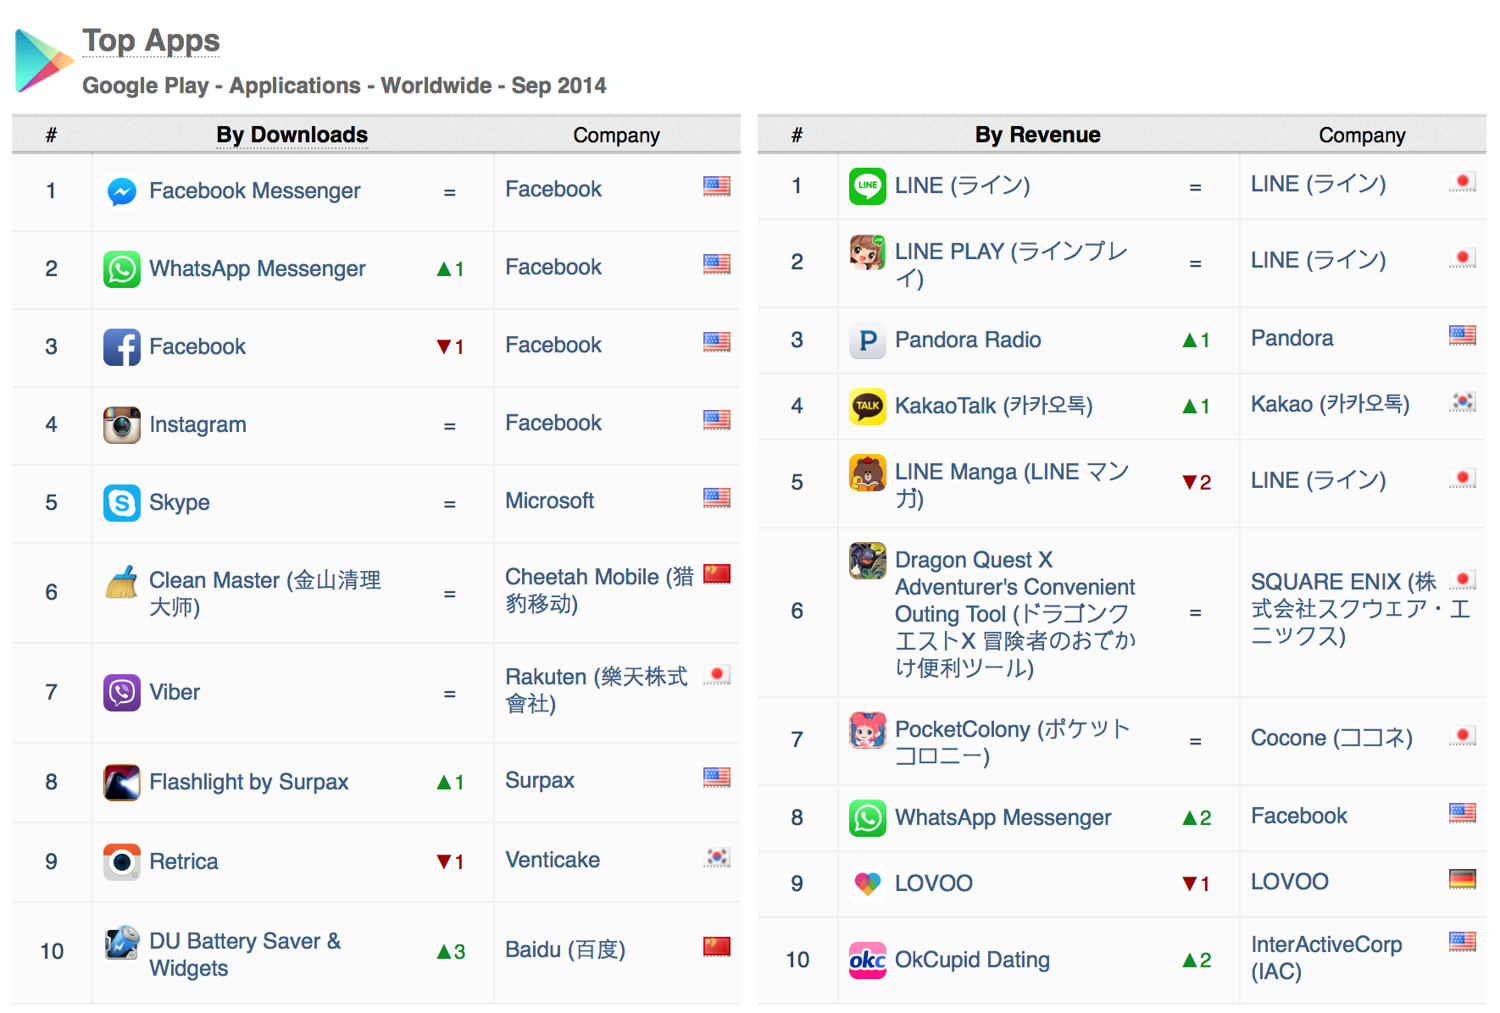The width and height of the screenshot is (1500, 1013).
Task: Click the Google Play Sep 2014 subtitle
Action: click(344, 86)
